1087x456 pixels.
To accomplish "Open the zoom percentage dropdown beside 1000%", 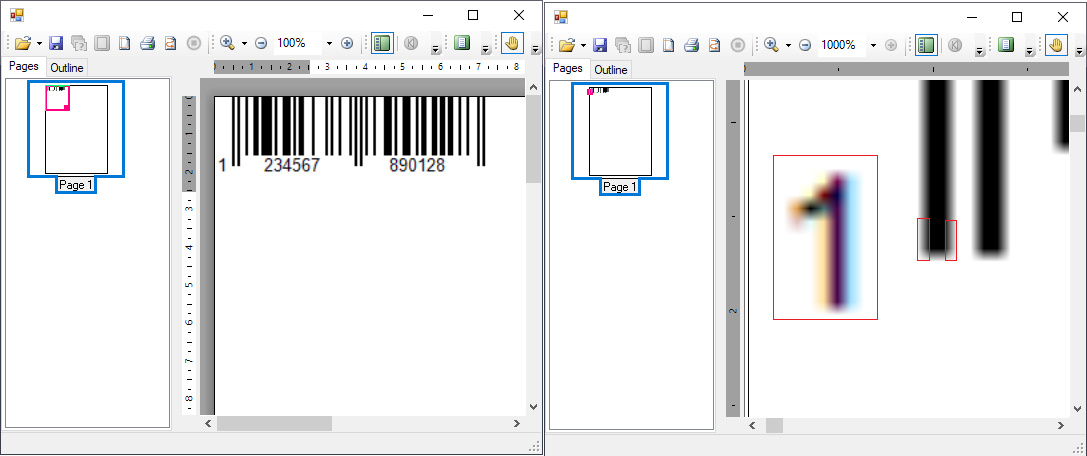I will tap(873, 45).
